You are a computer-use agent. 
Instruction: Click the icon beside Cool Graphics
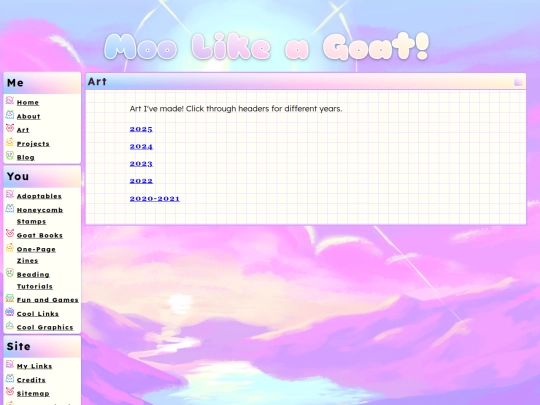10,326
